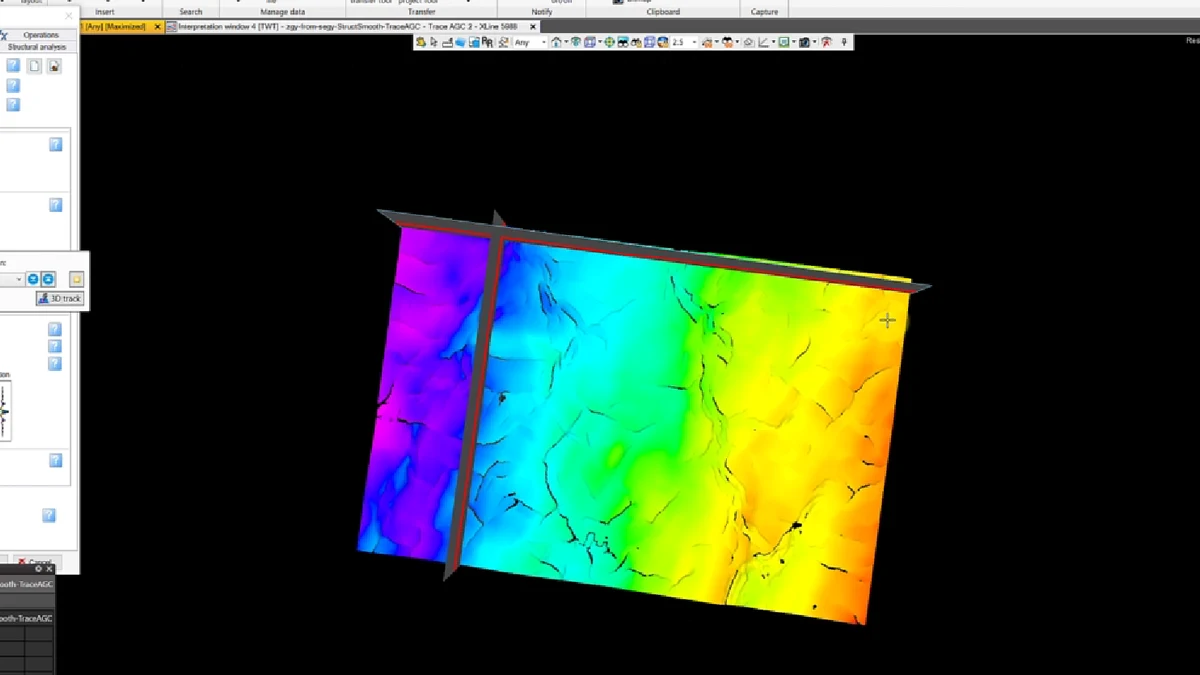Pick the measure distance ruler tool
The height and width of the screenshot is (675, 1200).
(x=447, y=42)
